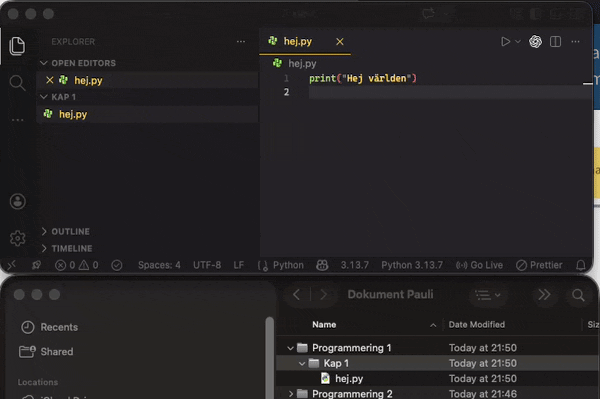Select the Programmering 2 folder row

click(x=438, y=393)
